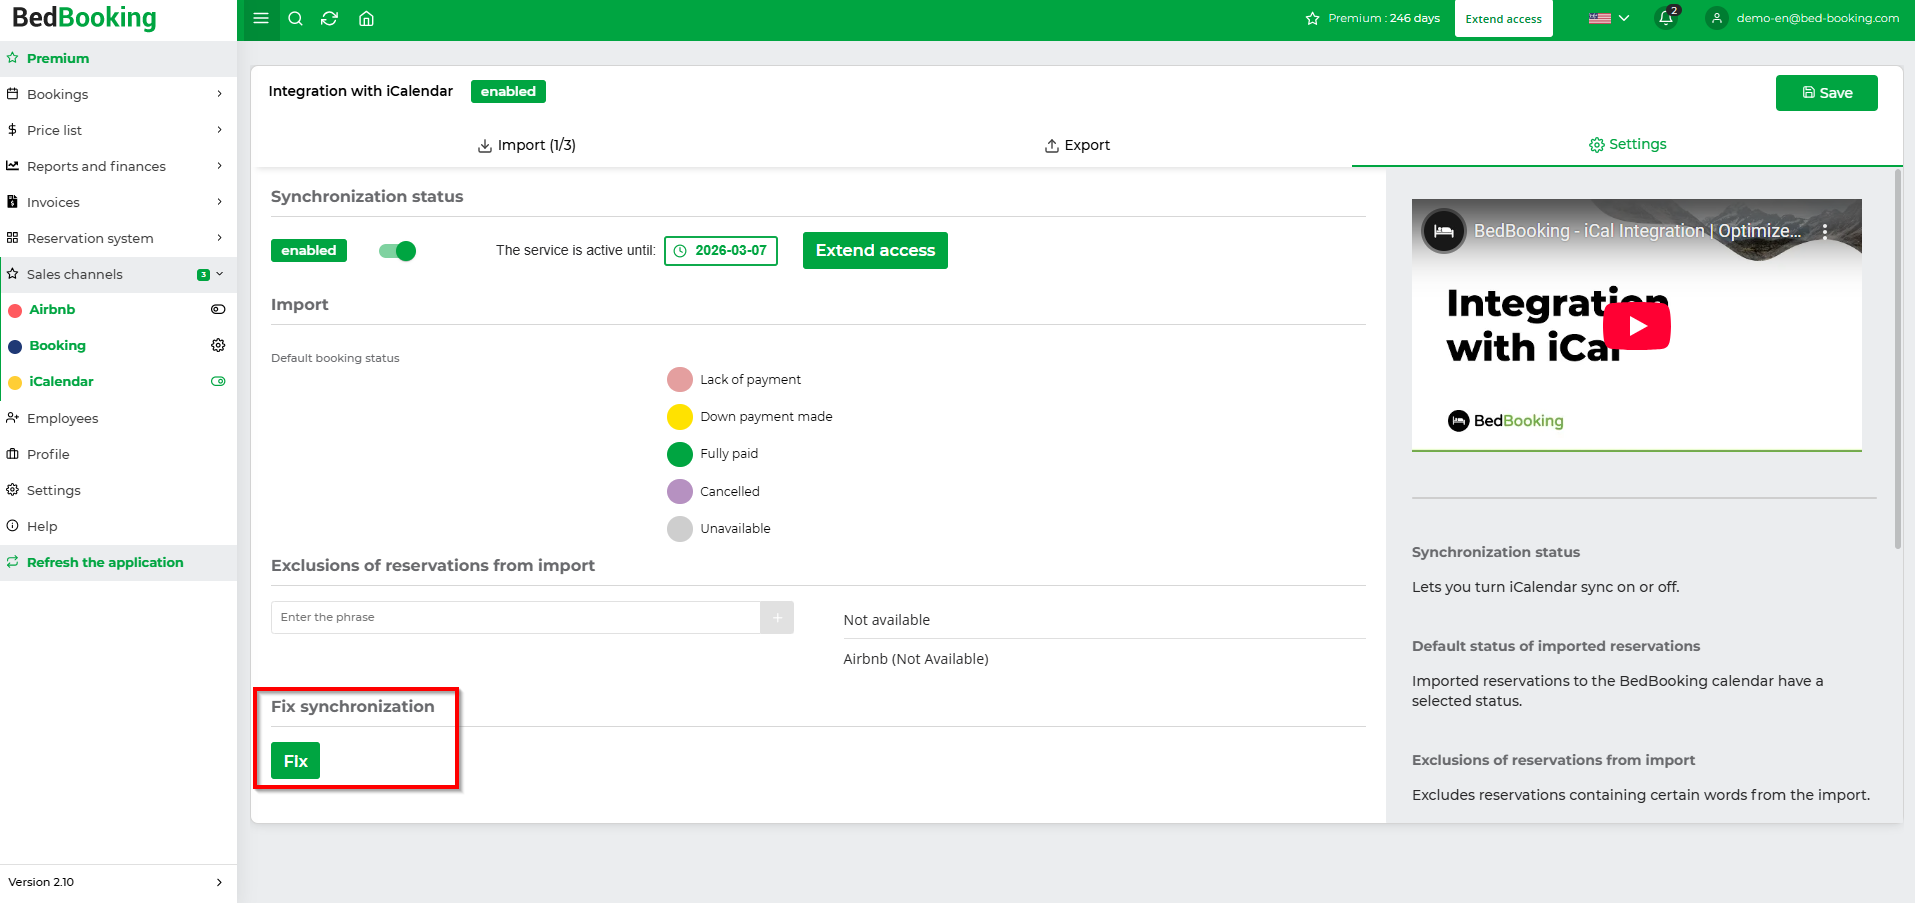This screenshot has width=1915, height=903.
Task: Click the demo-en@bed-booking.com account
Action: tap(1817, 18)
